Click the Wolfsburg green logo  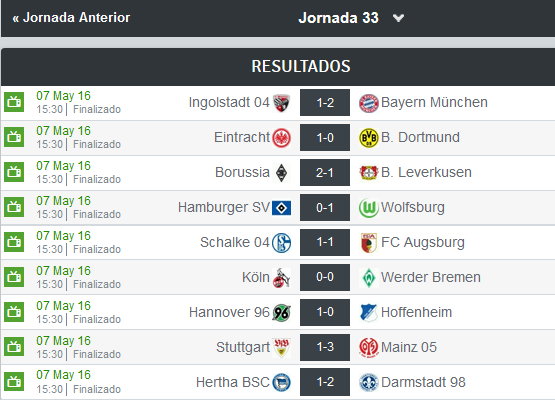(368, 208)
